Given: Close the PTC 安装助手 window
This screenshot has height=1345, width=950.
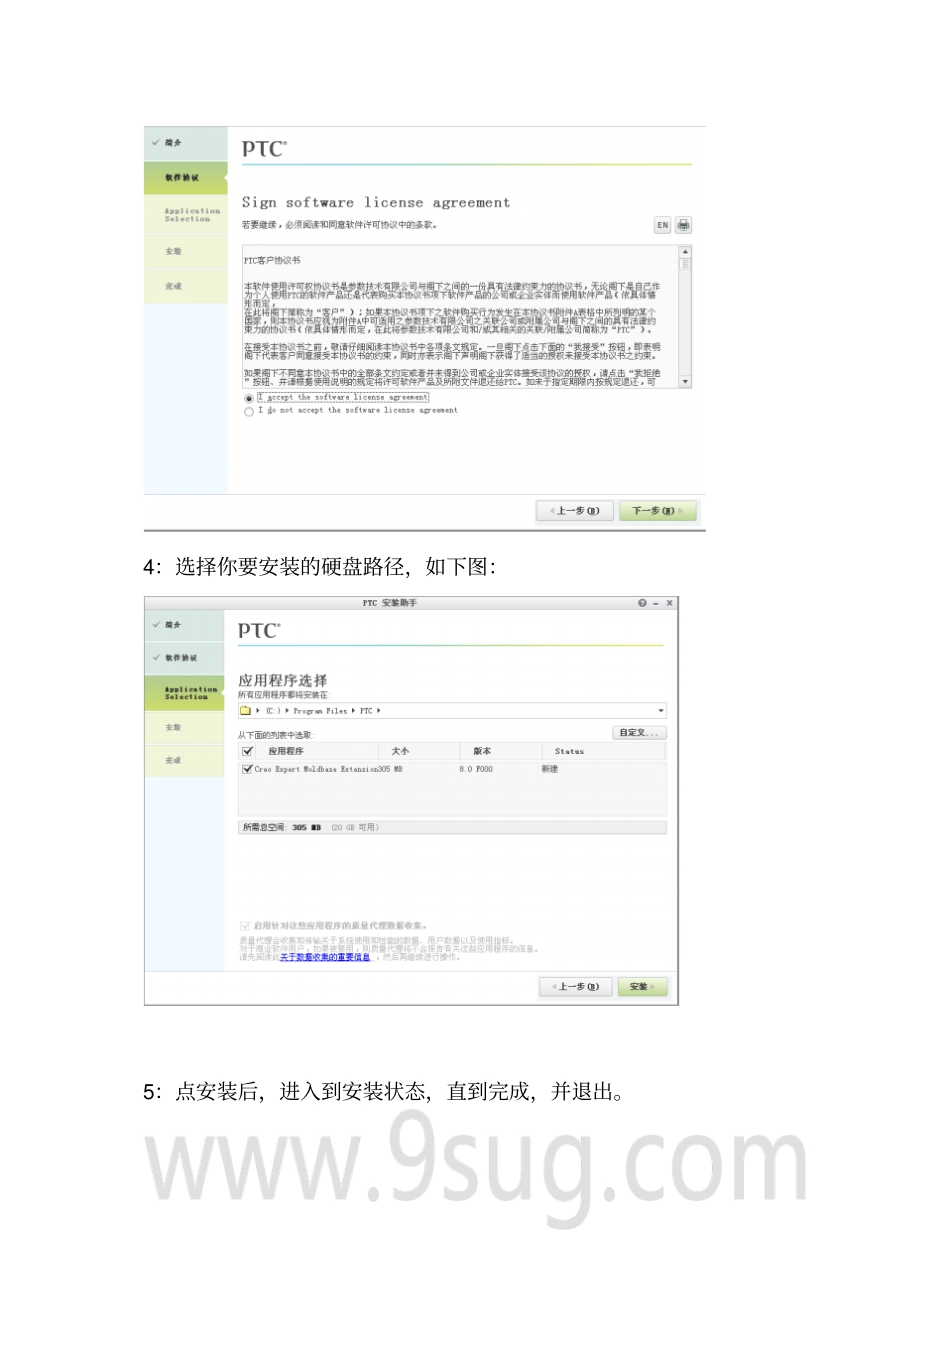Looking at the screenshot, I should pyautogui.click(x=669, y=603).
